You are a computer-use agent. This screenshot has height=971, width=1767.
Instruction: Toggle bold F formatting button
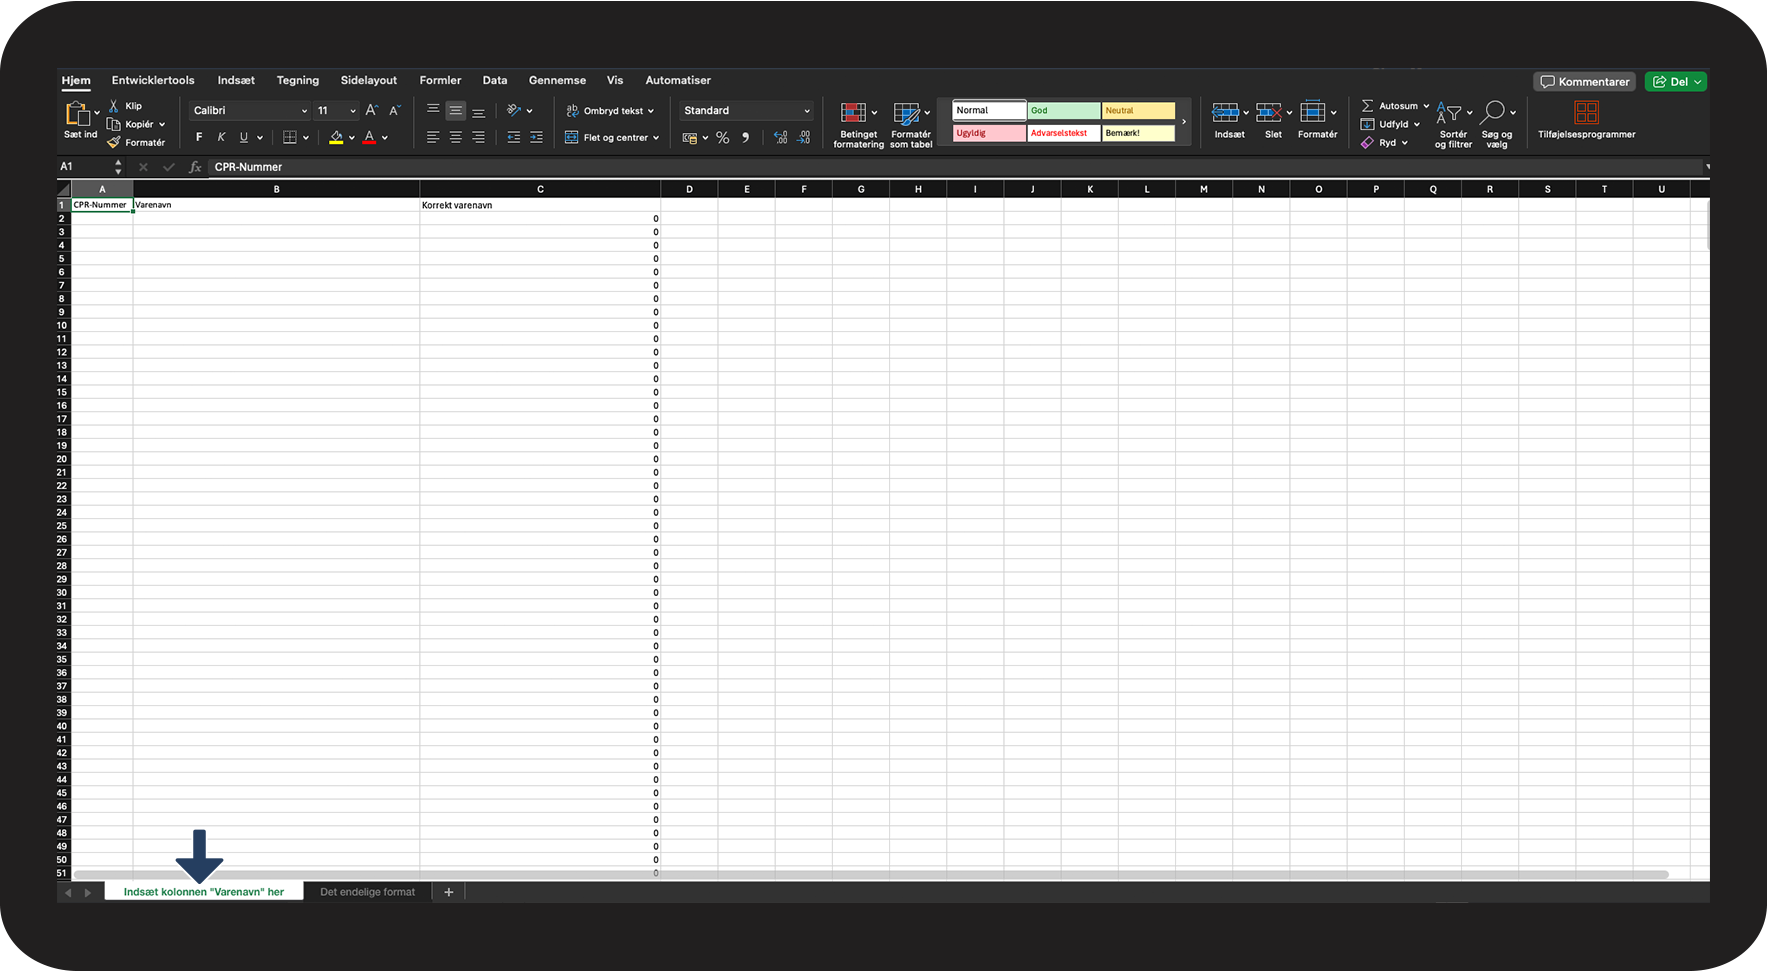click(x=199, y=138)
